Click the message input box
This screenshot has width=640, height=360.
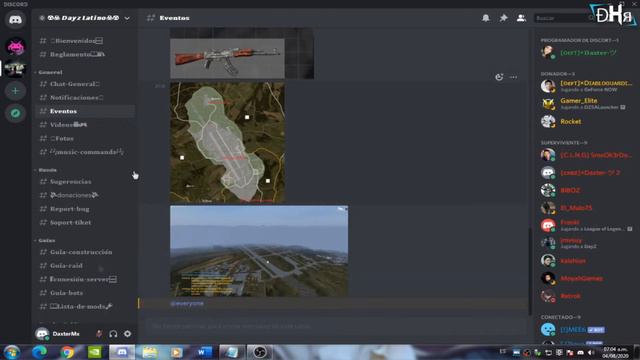point(337,326)
